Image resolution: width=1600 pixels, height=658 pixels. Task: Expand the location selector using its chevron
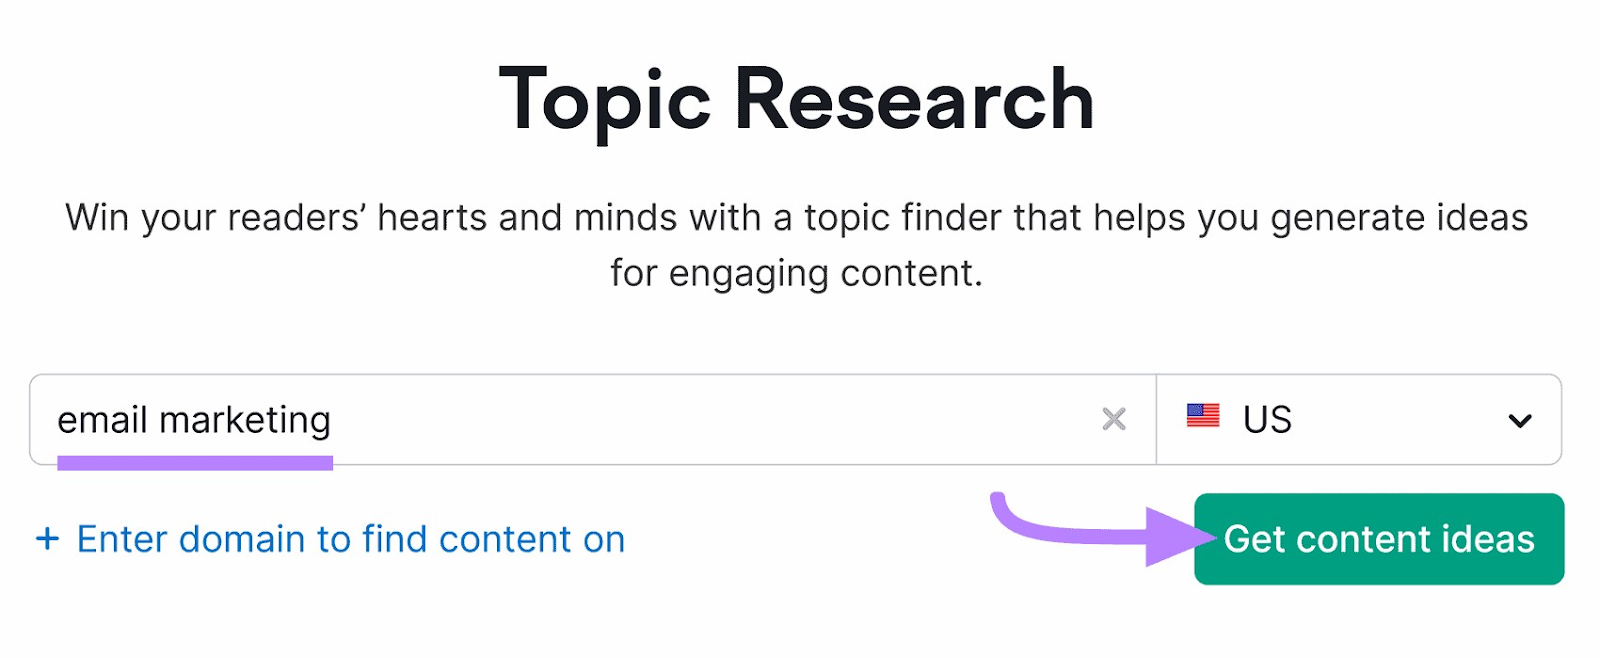[x=1520, y=419]
